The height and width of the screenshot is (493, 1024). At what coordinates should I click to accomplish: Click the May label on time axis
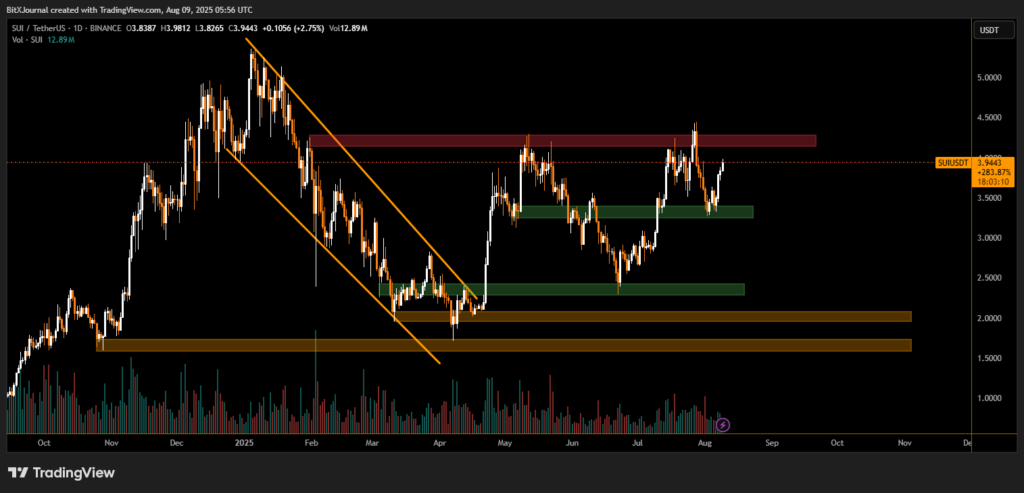[x=504, y=441]
